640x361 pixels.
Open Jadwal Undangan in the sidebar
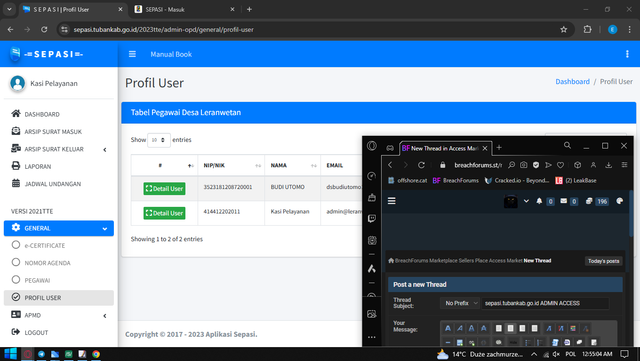[x=59, y=184]
